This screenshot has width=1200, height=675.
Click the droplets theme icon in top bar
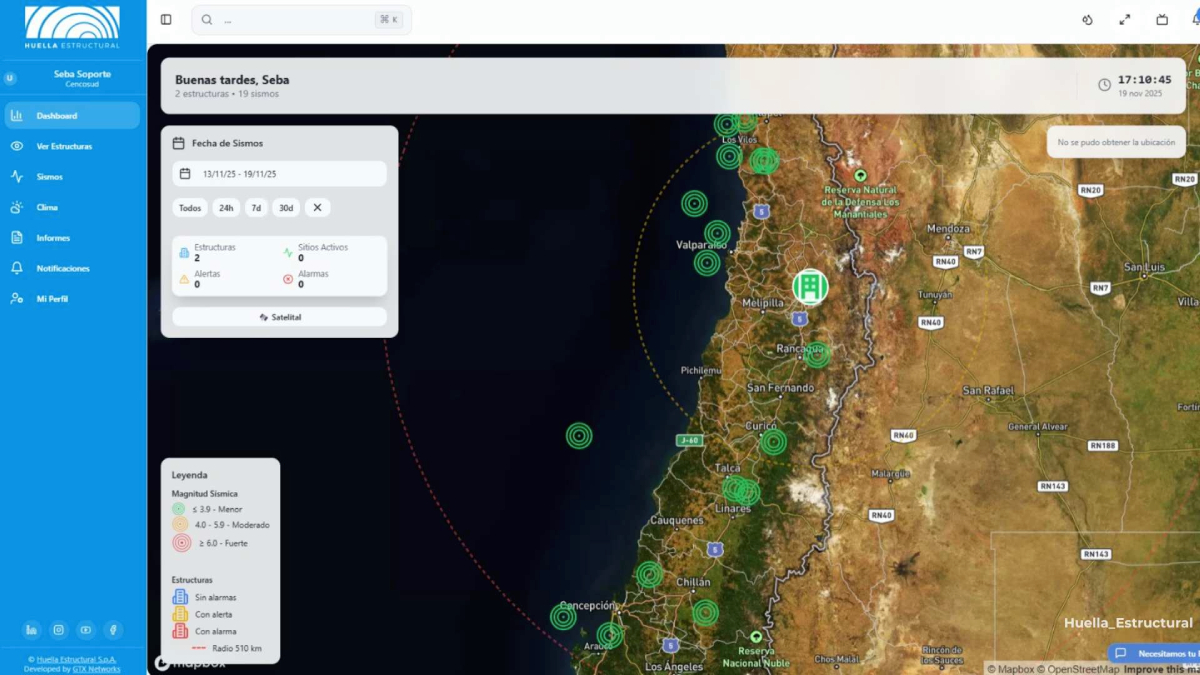click(x=1088, y=19)
